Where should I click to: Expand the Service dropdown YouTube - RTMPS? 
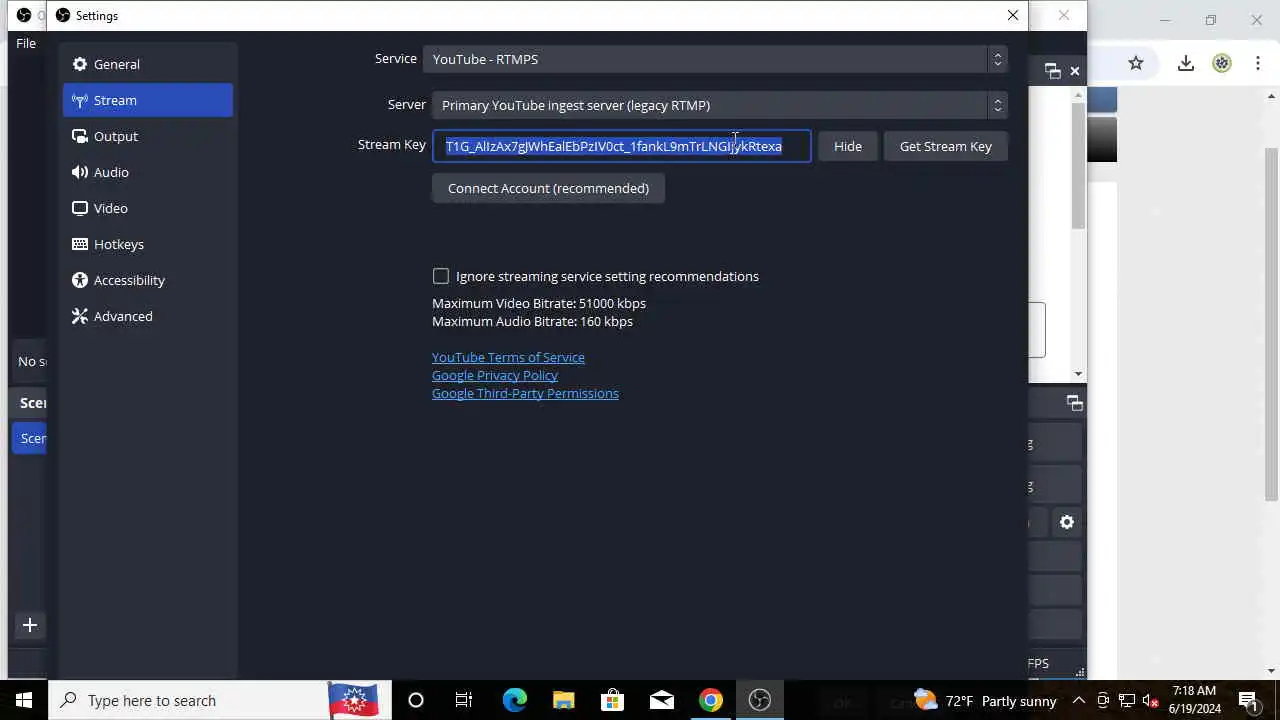coord(715,59)
